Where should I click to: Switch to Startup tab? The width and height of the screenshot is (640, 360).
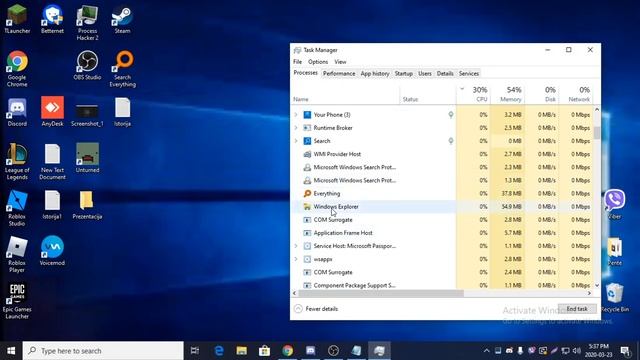[404, 73]
